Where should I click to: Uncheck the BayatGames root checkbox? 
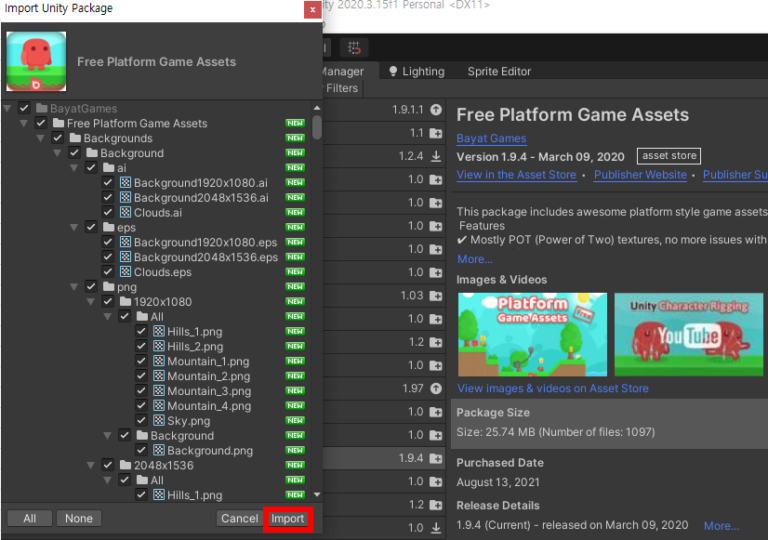coord(24,108)
